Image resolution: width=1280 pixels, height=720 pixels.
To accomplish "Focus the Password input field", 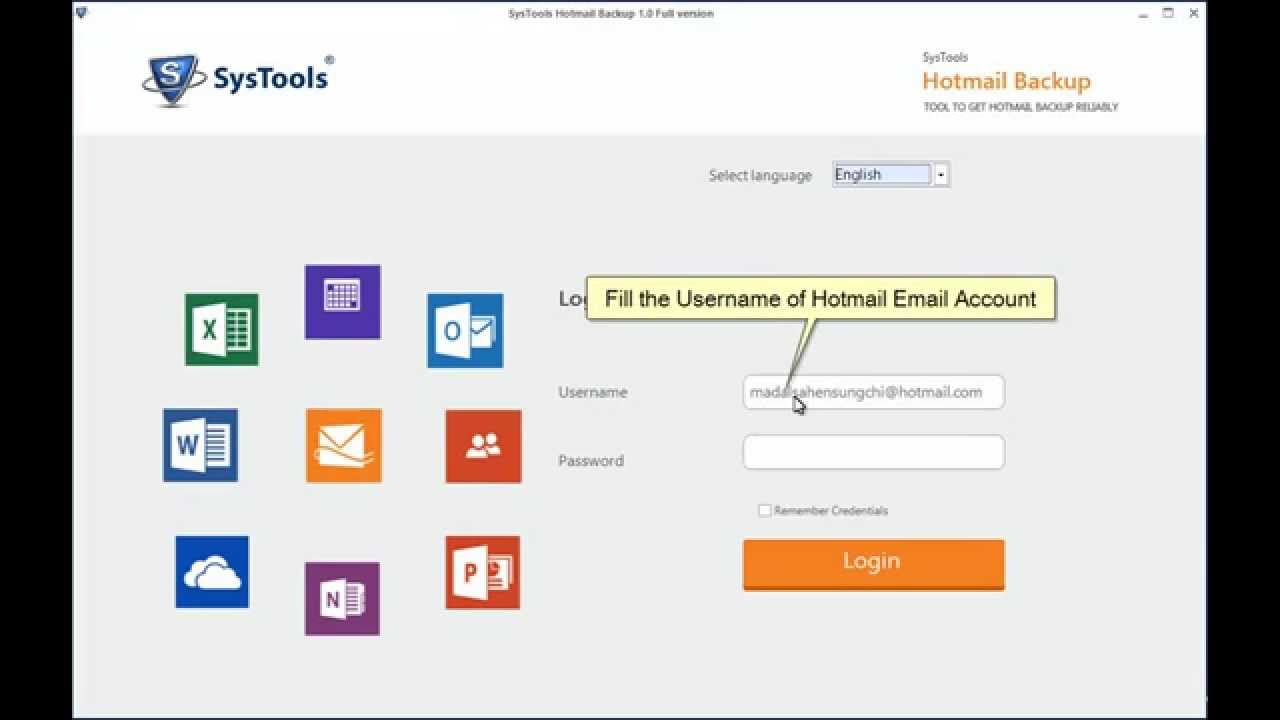I will pyautogui.click(x=873, y=452).
